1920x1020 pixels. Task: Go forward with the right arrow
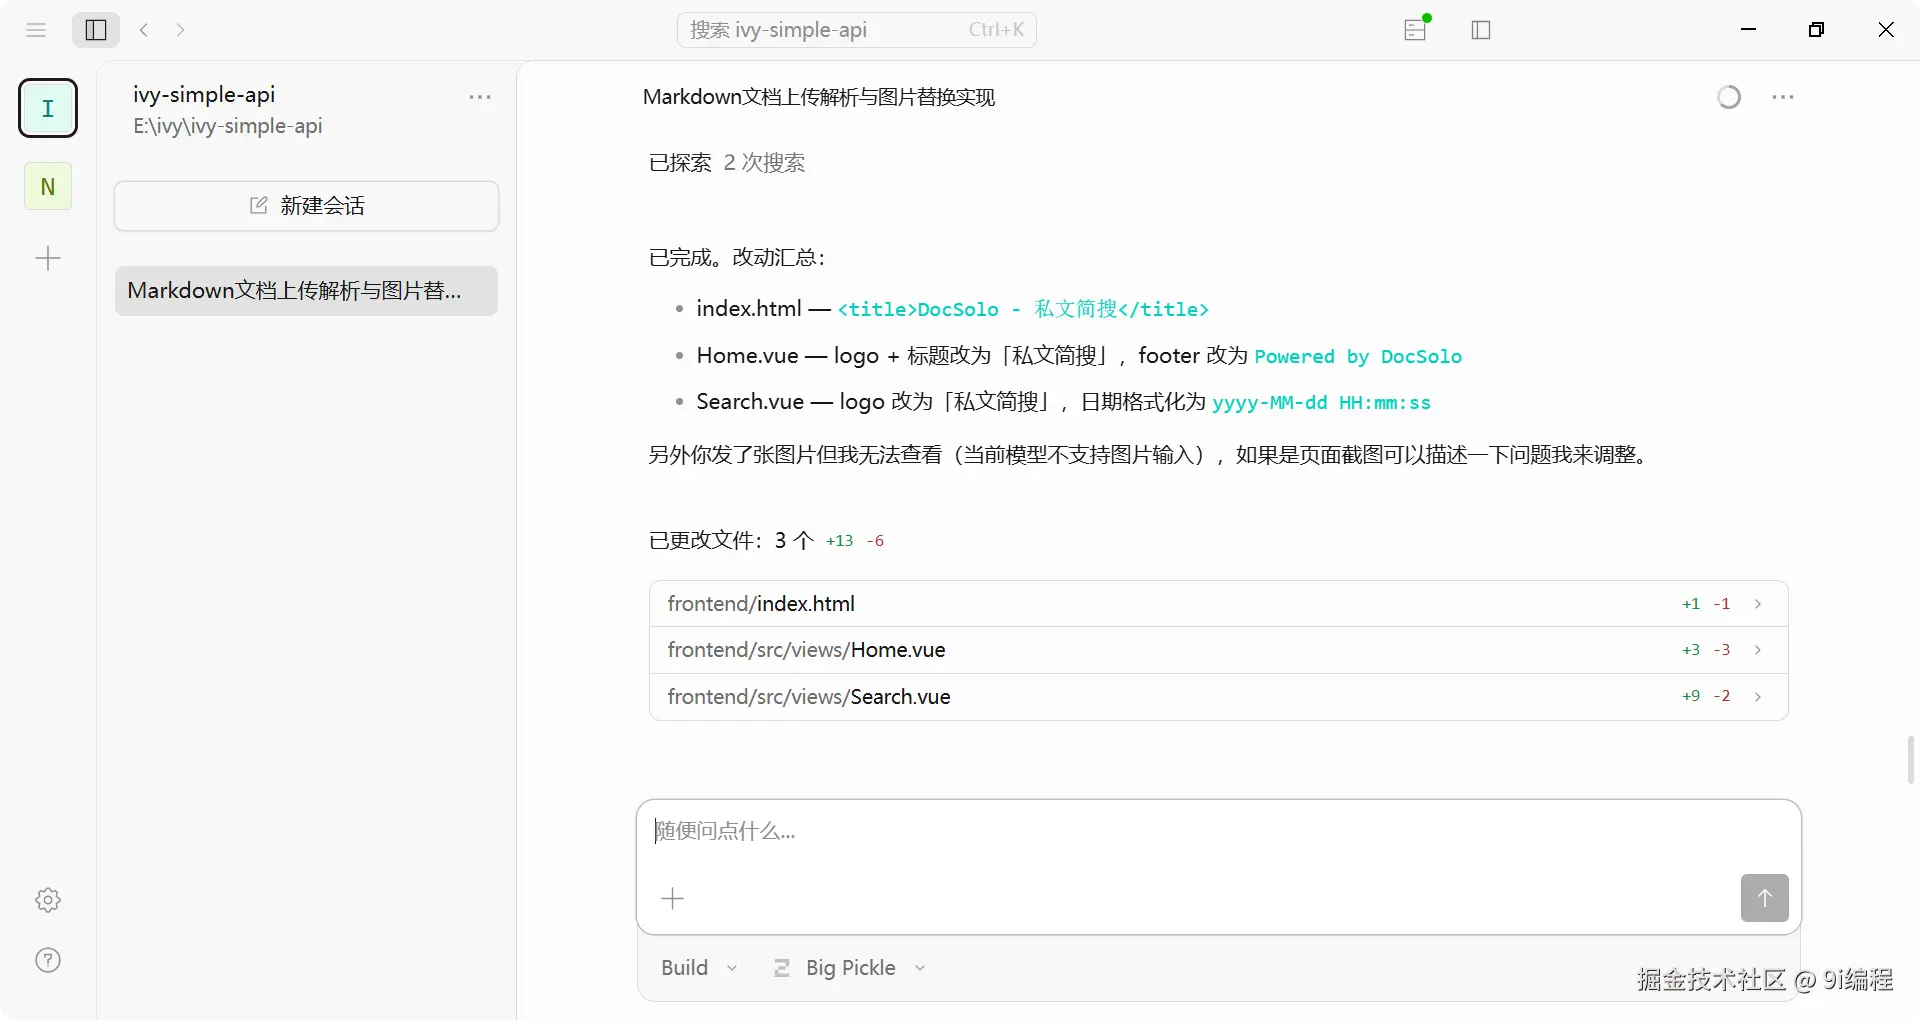(180, 30)
